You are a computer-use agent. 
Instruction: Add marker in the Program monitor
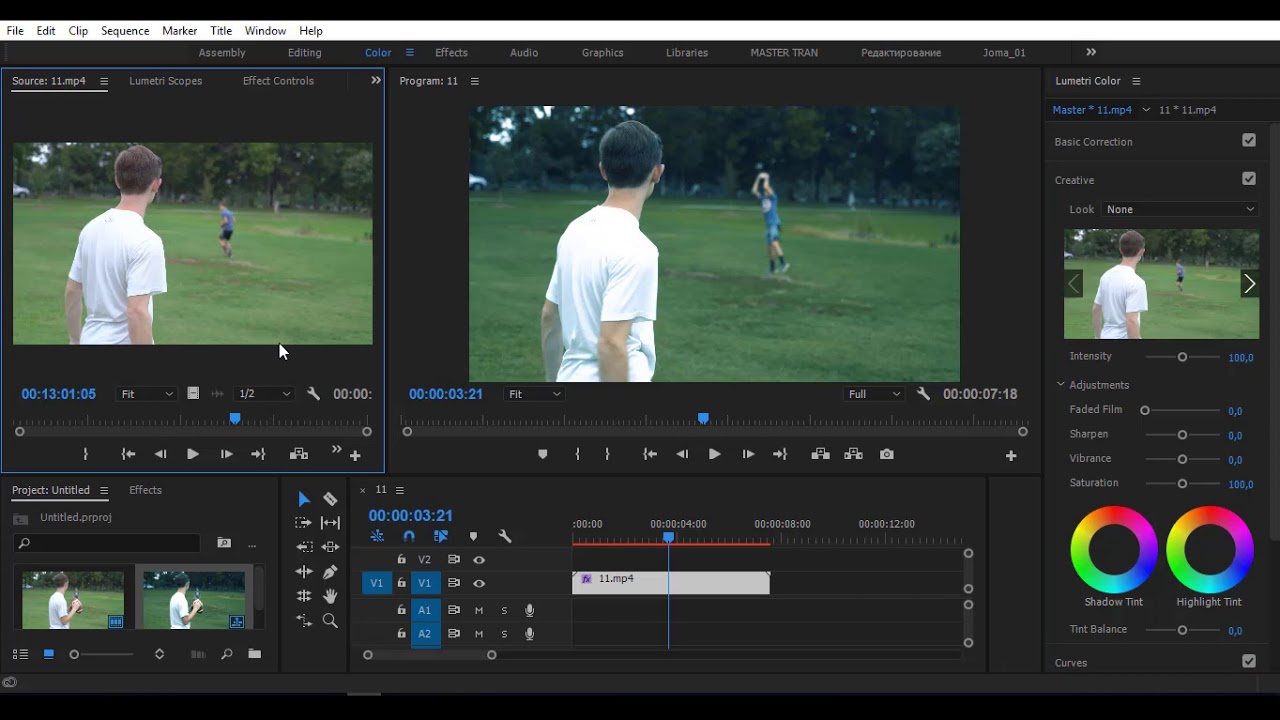(543, 454)
